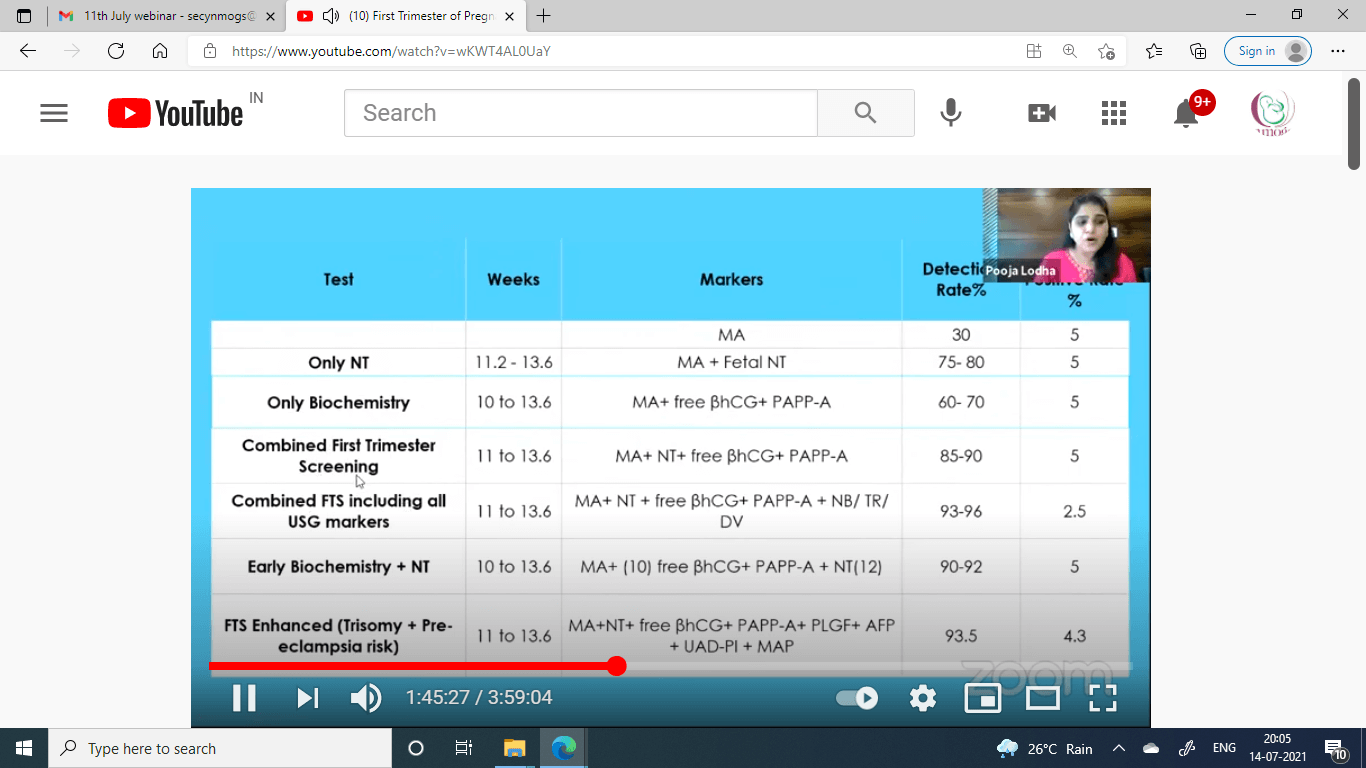Open a new browser tab
Image resolution: width=1366 pixels, height=768 pixels.
point(544,16)
